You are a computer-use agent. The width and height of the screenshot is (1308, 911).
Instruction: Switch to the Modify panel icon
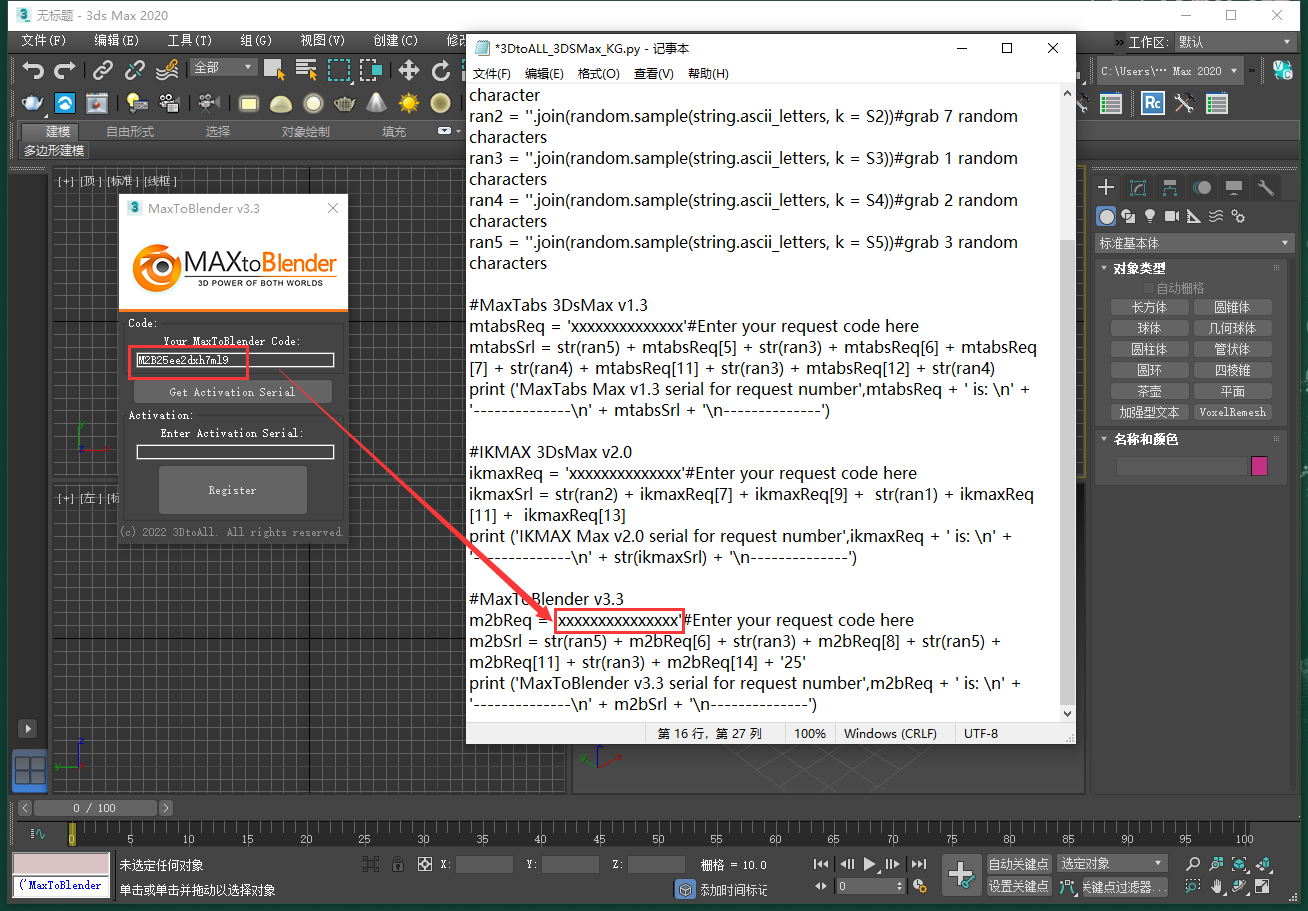[x=1138, y=188]
